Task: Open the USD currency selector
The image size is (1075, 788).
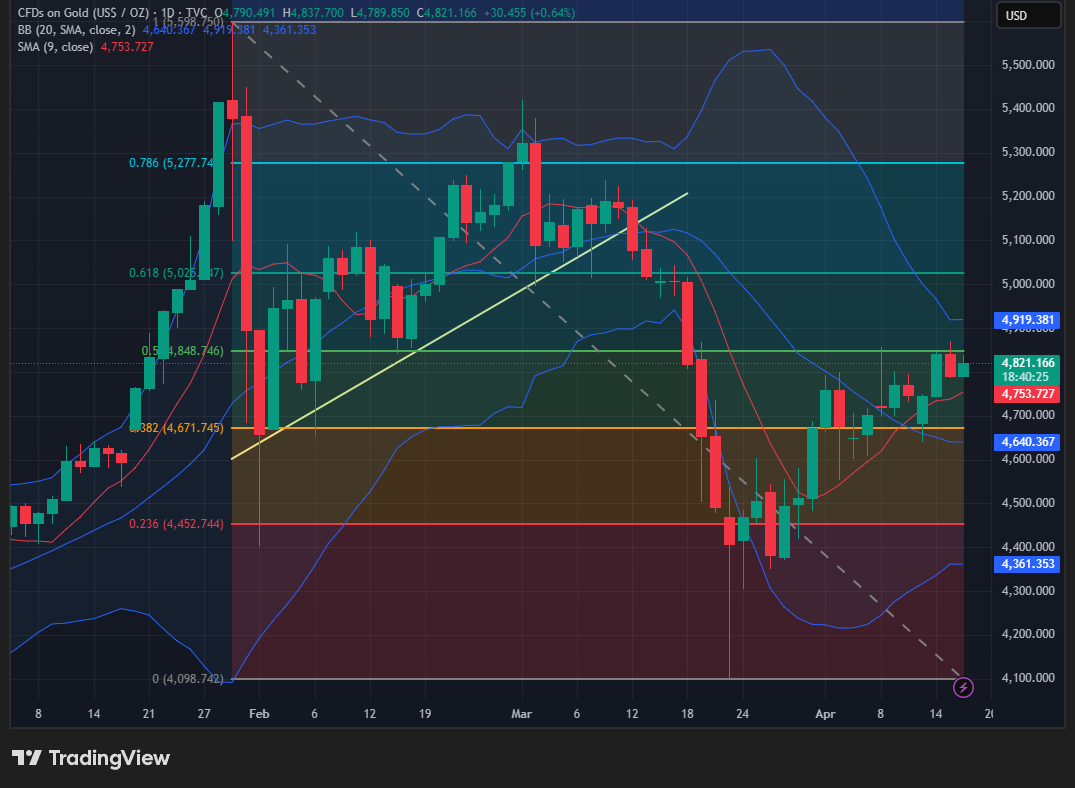Action: (1028, 16)
